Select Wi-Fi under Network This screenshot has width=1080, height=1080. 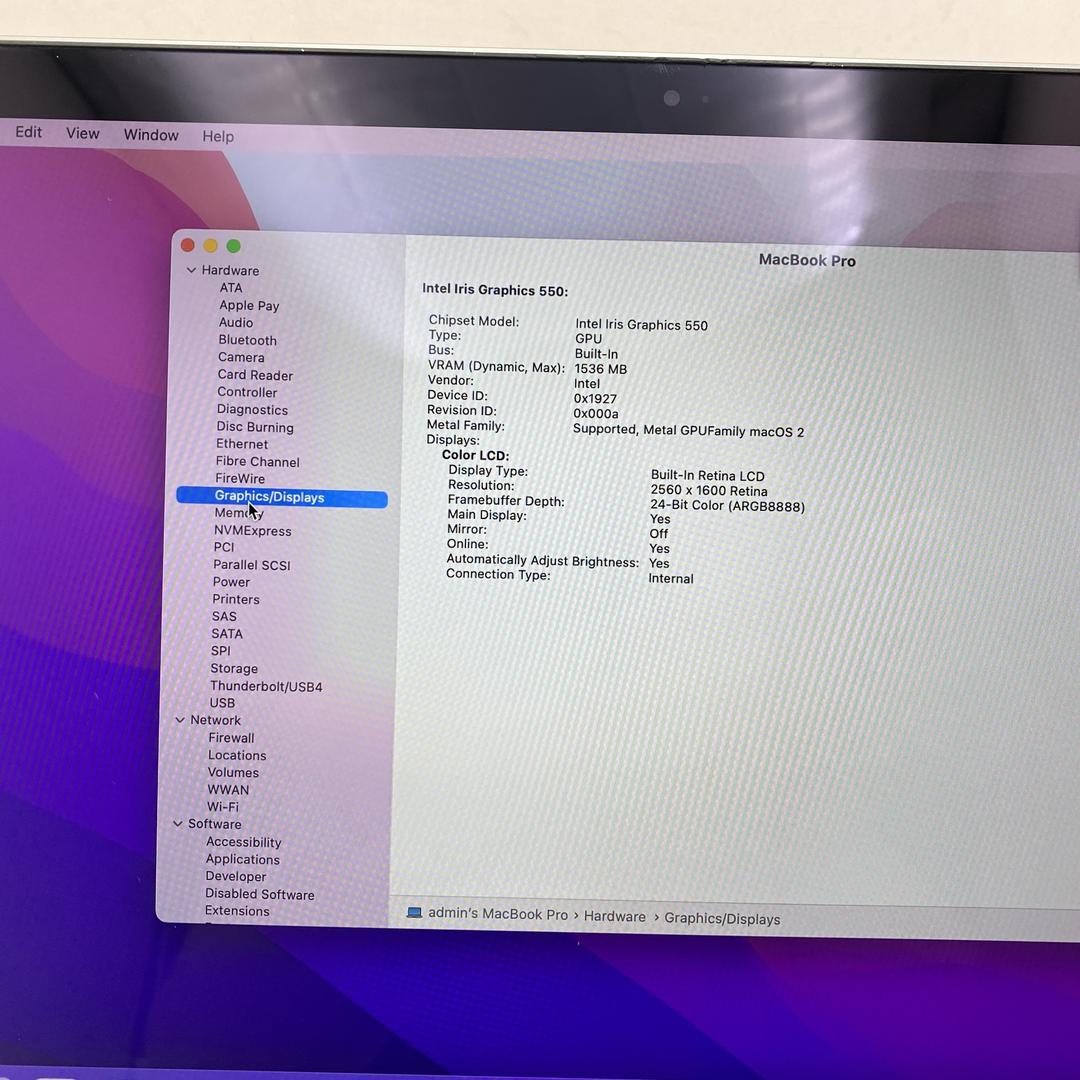222,807
